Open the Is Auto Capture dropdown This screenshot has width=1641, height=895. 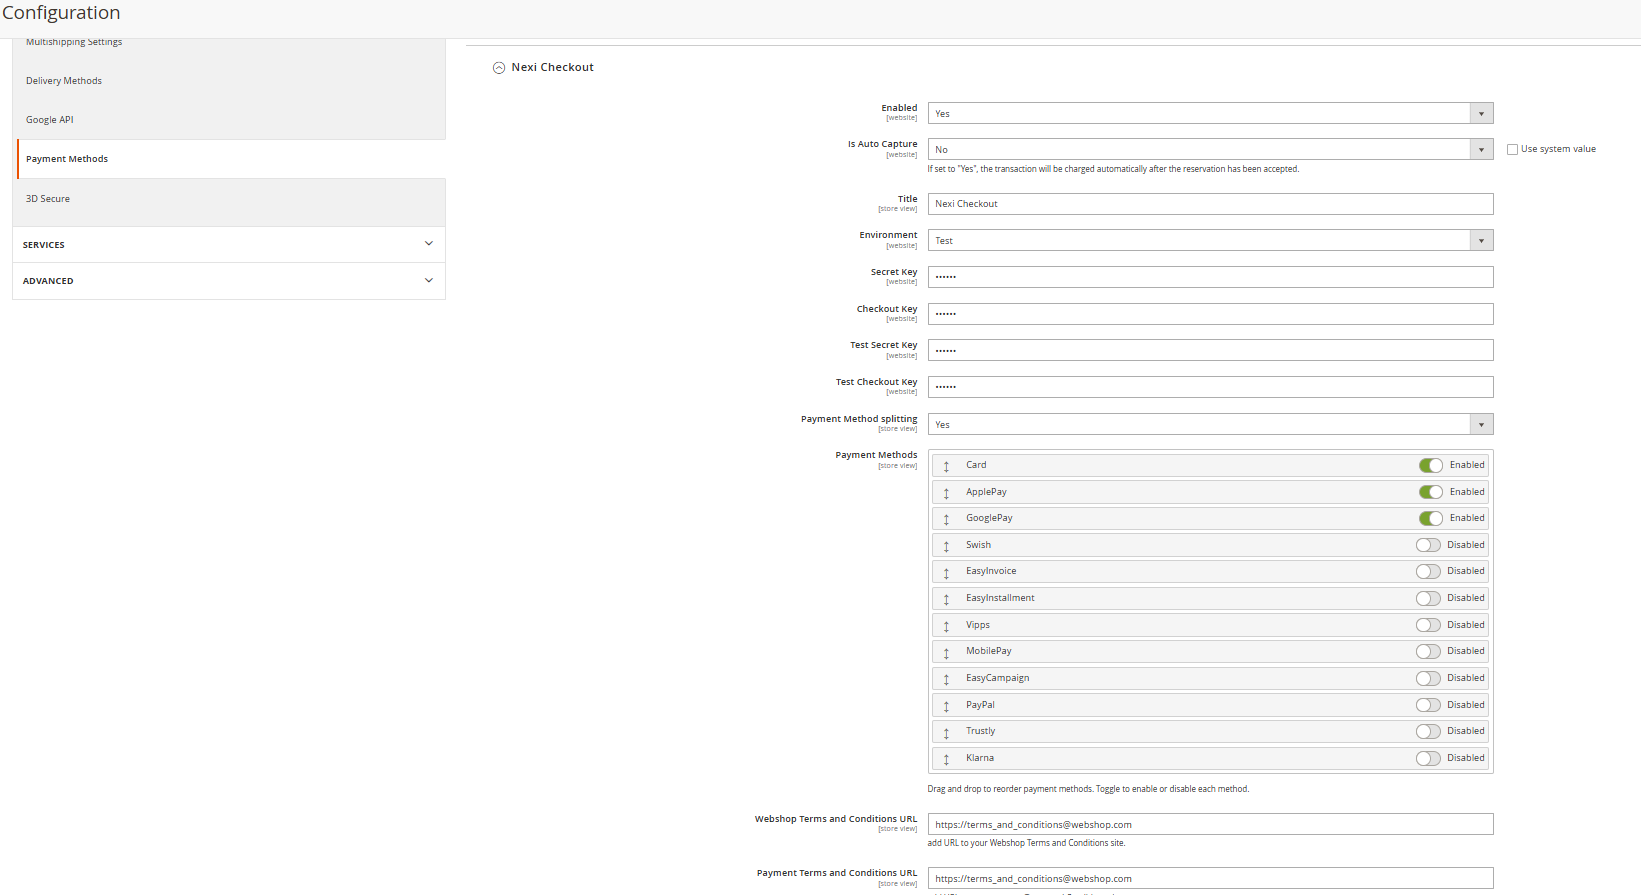pos(1210,149)
